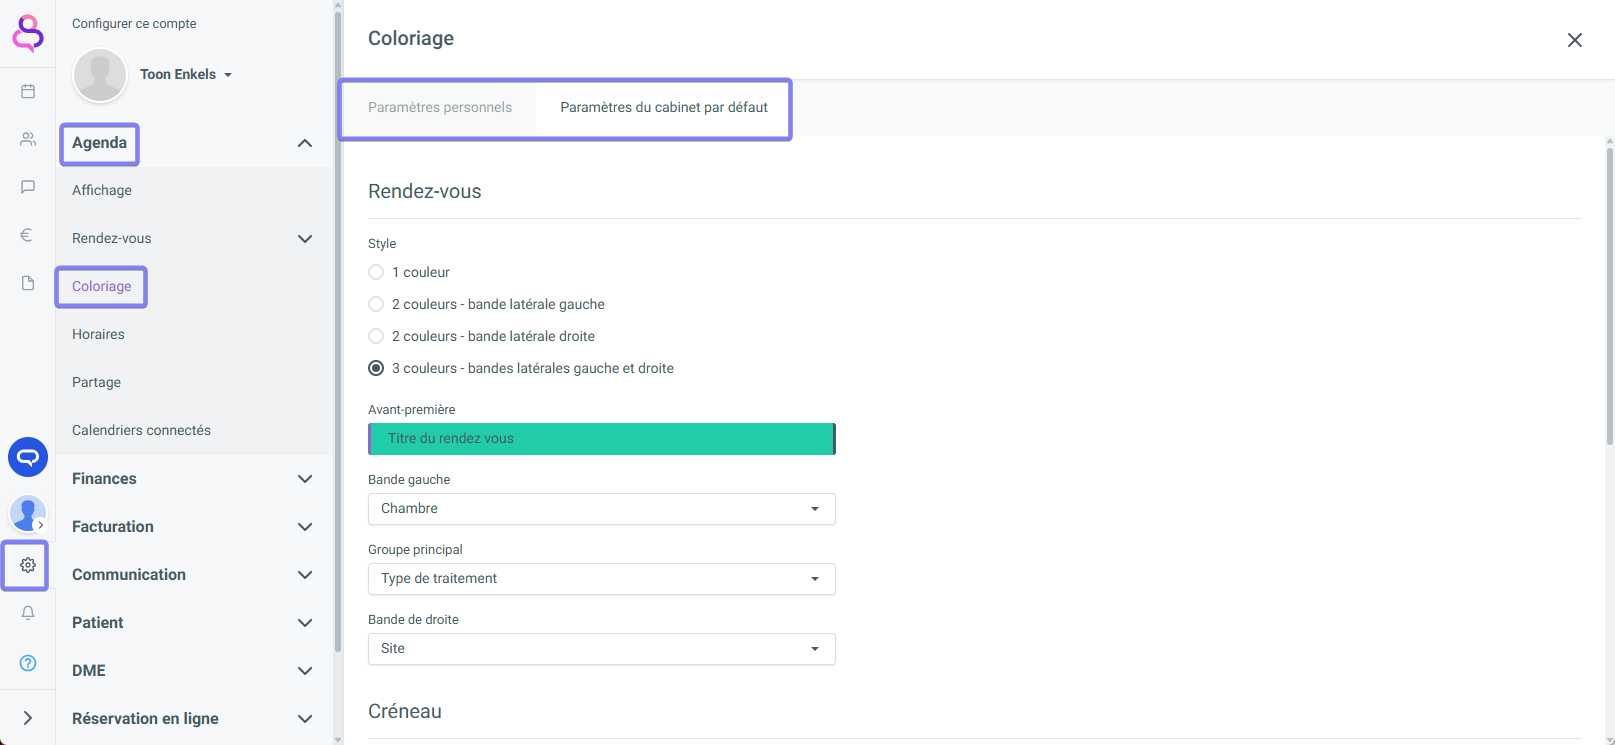Switch to Paramètres personnels tab
Screen dimensions: 1615x745
point(440,108)
